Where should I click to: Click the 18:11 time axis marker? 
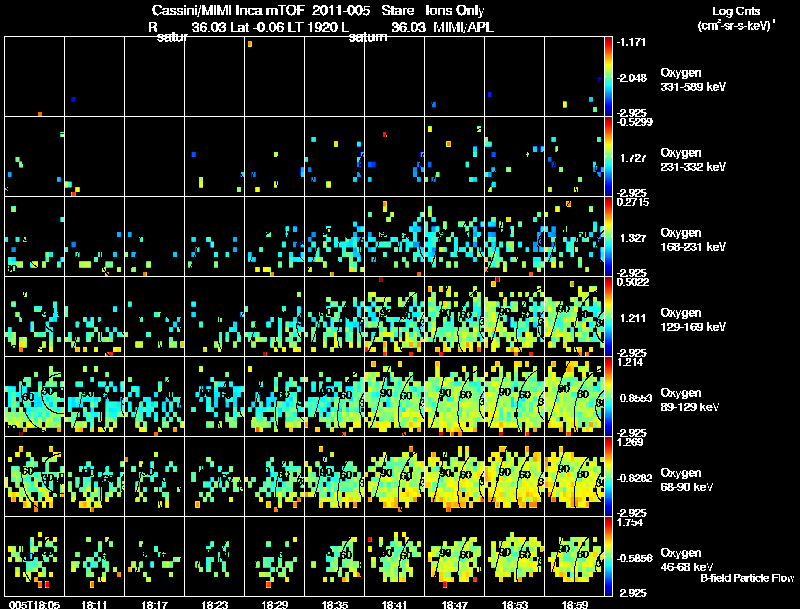94,605
